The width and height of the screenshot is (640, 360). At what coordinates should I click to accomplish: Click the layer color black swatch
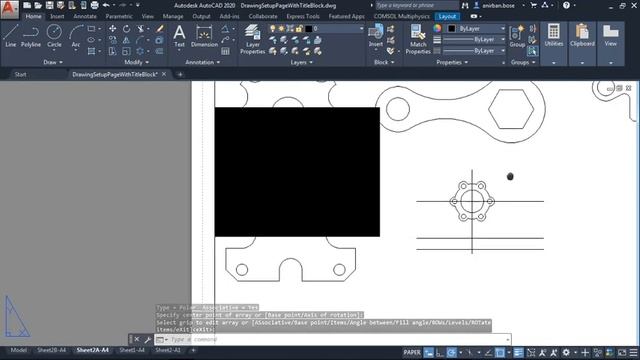coord(309,29)
